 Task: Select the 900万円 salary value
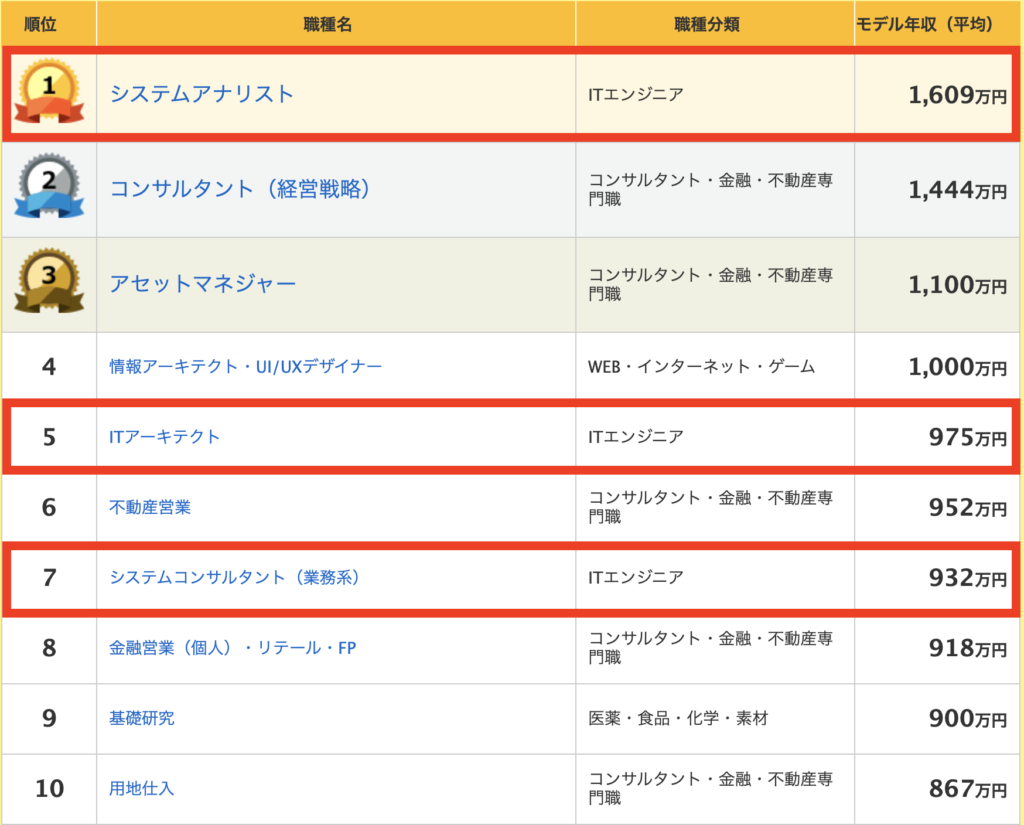click(968, 719)
